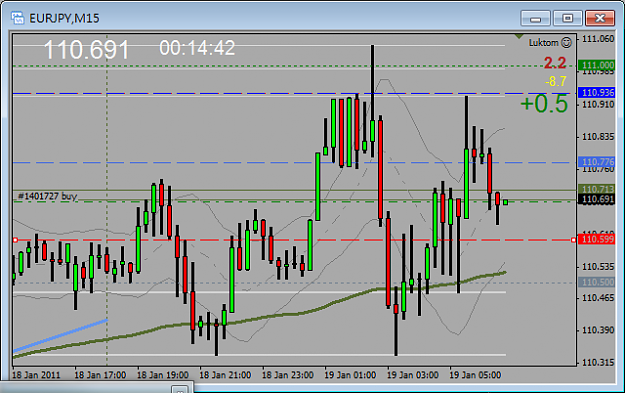Viewport: 625px width, 393px height.
Task: Click the large 110.691 price display
Action: coord(86,50)
